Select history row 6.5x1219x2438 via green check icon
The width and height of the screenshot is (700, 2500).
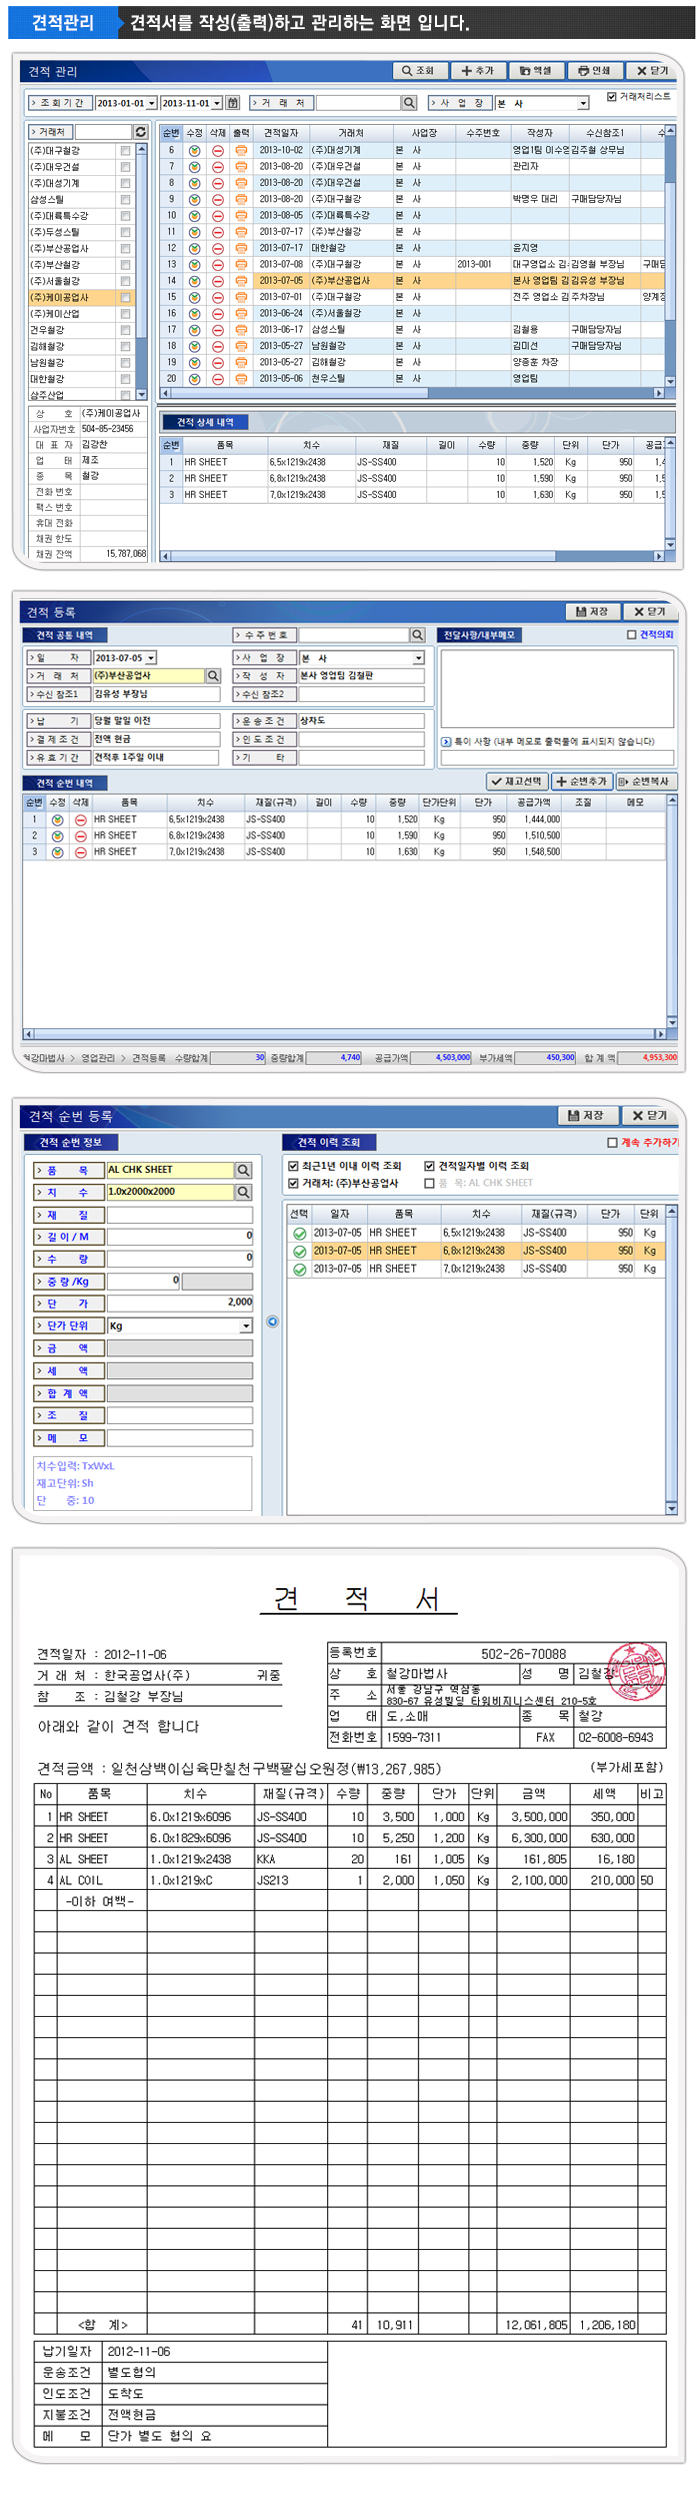(x=299, y=1235)
